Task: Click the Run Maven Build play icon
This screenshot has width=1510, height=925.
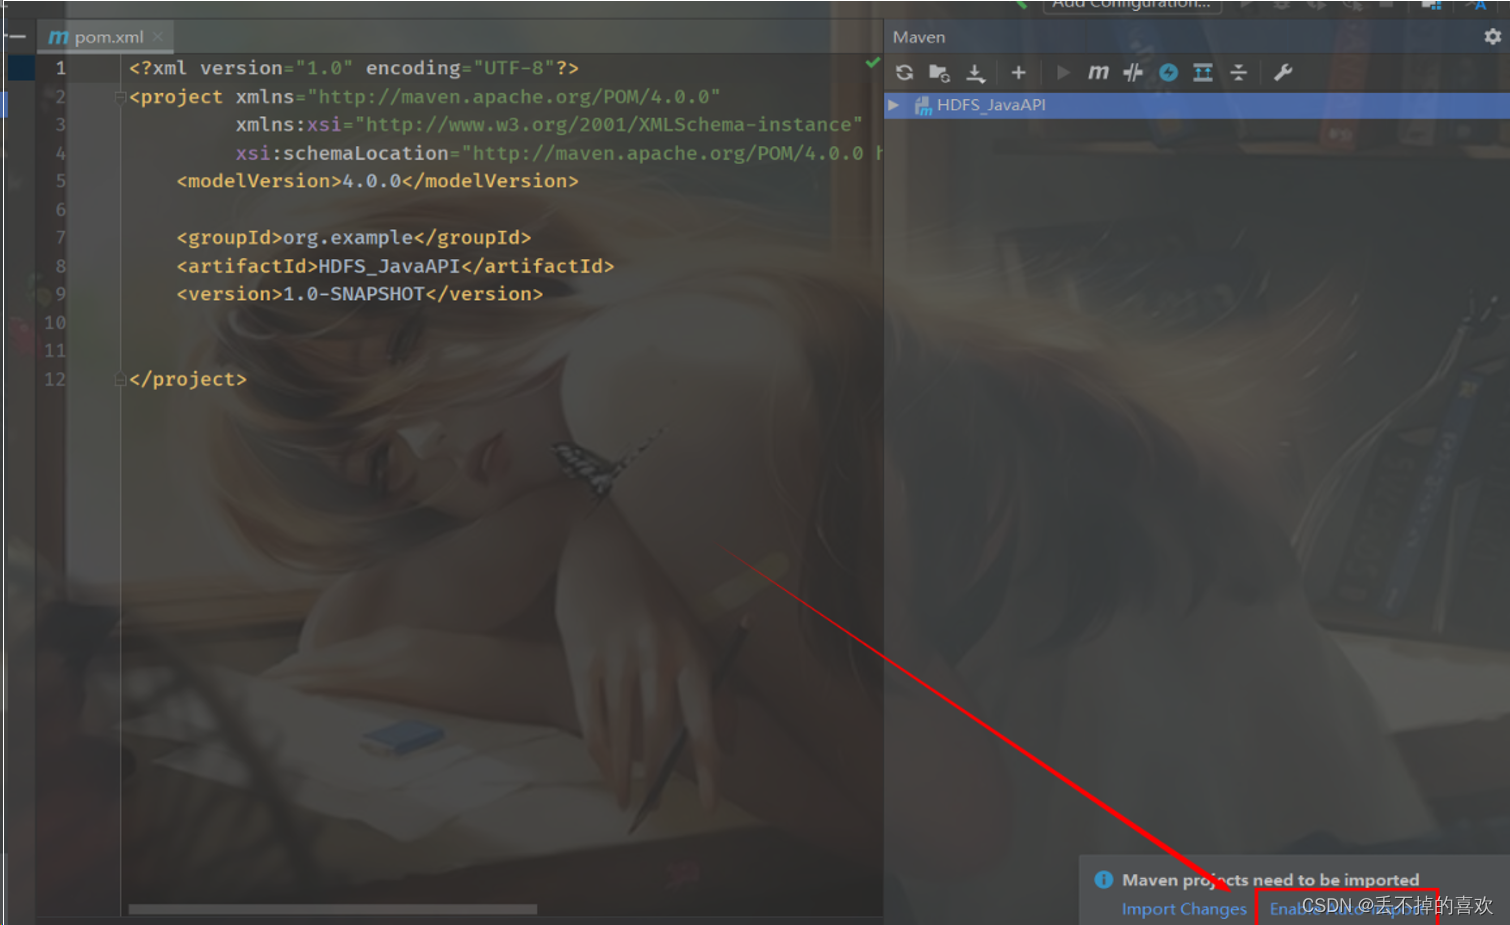Action: tap(1063, 72)
